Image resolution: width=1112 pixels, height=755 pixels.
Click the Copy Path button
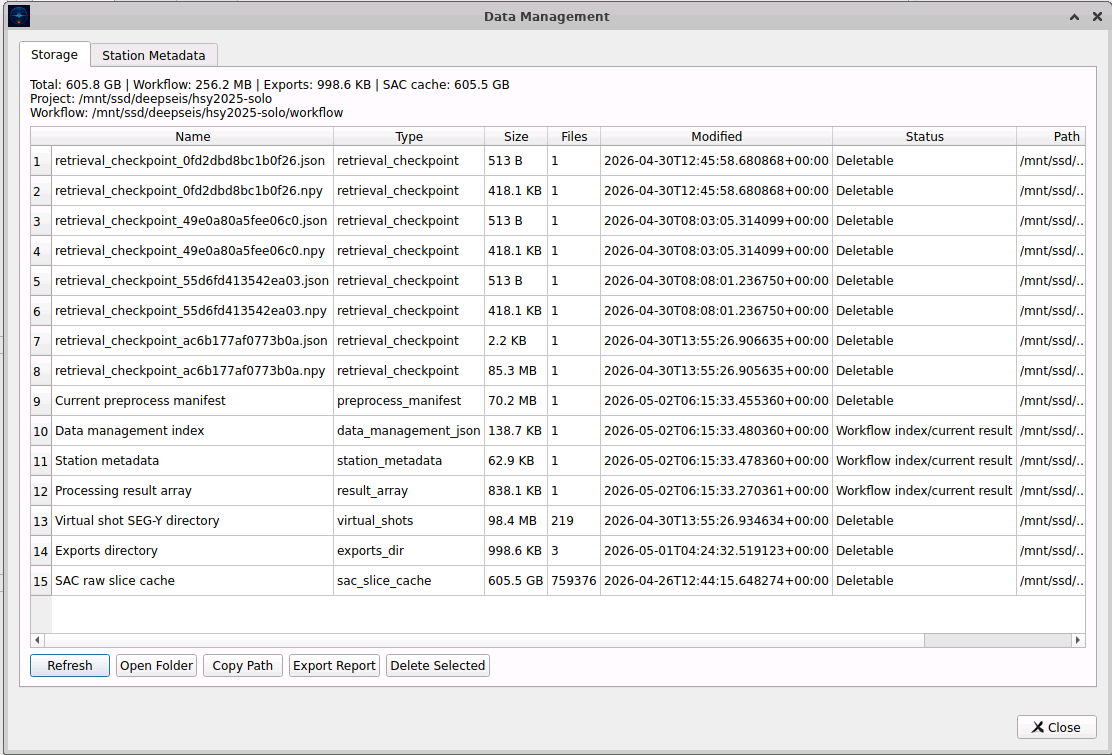coord(243,666)
